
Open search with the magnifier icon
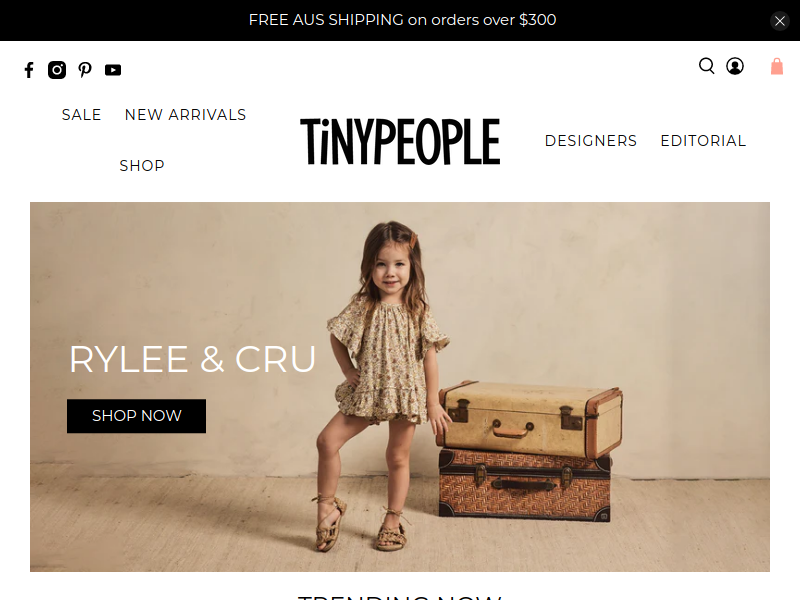tap(707, 66)
